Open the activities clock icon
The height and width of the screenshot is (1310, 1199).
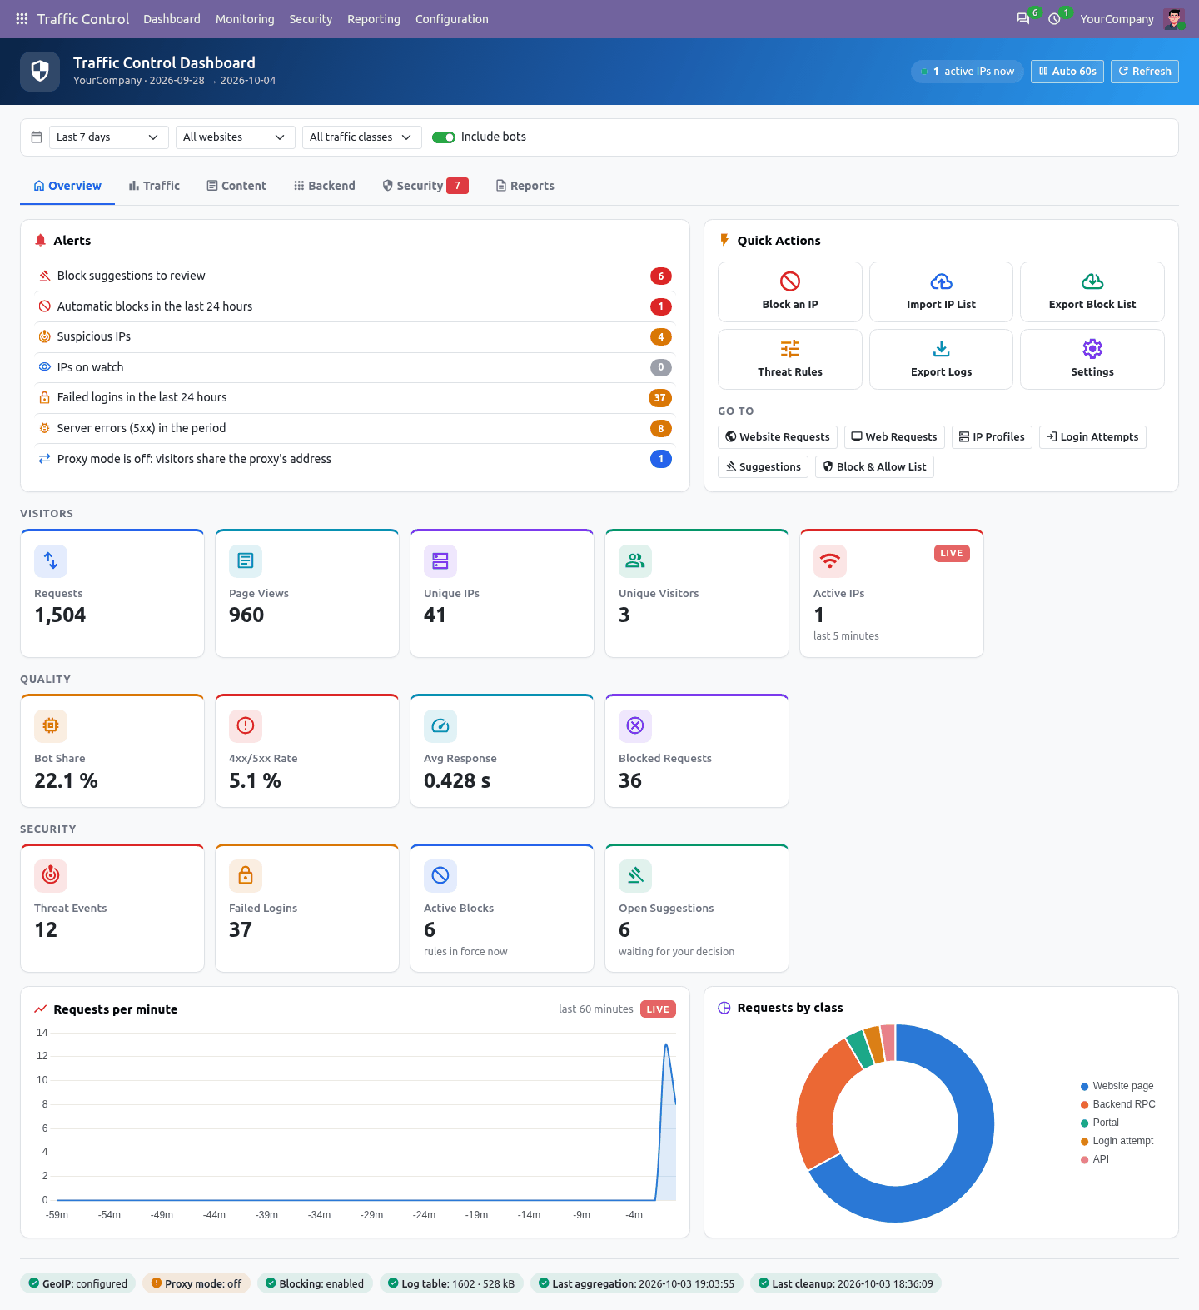pos(1054,19)
